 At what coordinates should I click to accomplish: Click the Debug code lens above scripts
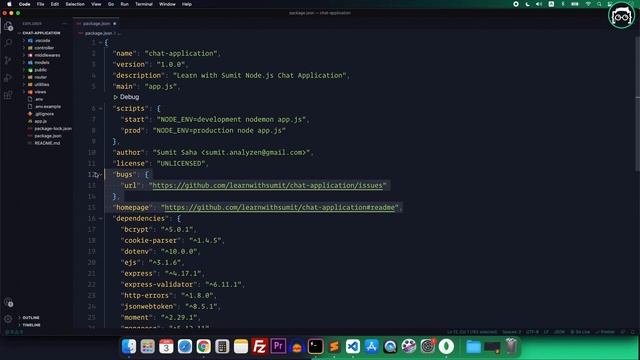click(x=127, y=97)
